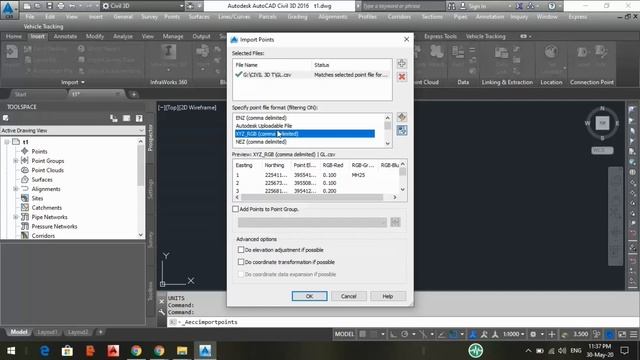The height and width of the screenshot is (360, 640).
Task: Remove selected file with red X icon
Action: click(x=402, y=77)
